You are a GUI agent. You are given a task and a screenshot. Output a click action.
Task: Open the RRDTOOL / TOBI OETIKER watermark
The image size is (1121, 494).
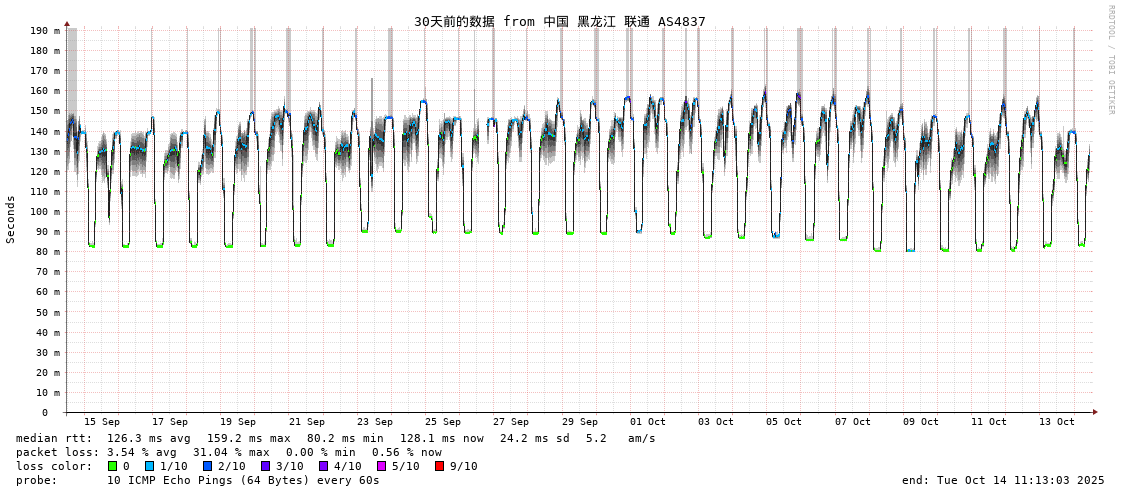[1110, 60]
